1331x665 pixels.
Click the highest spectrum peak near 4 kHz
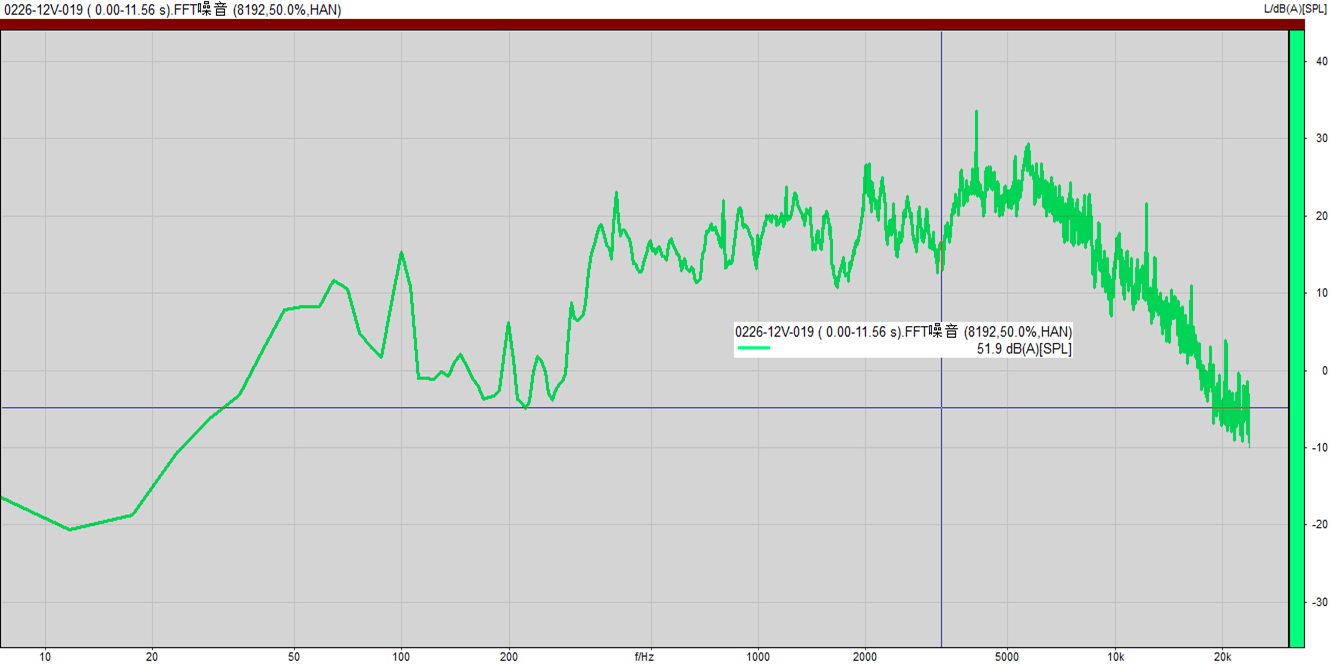click(976, 112)
